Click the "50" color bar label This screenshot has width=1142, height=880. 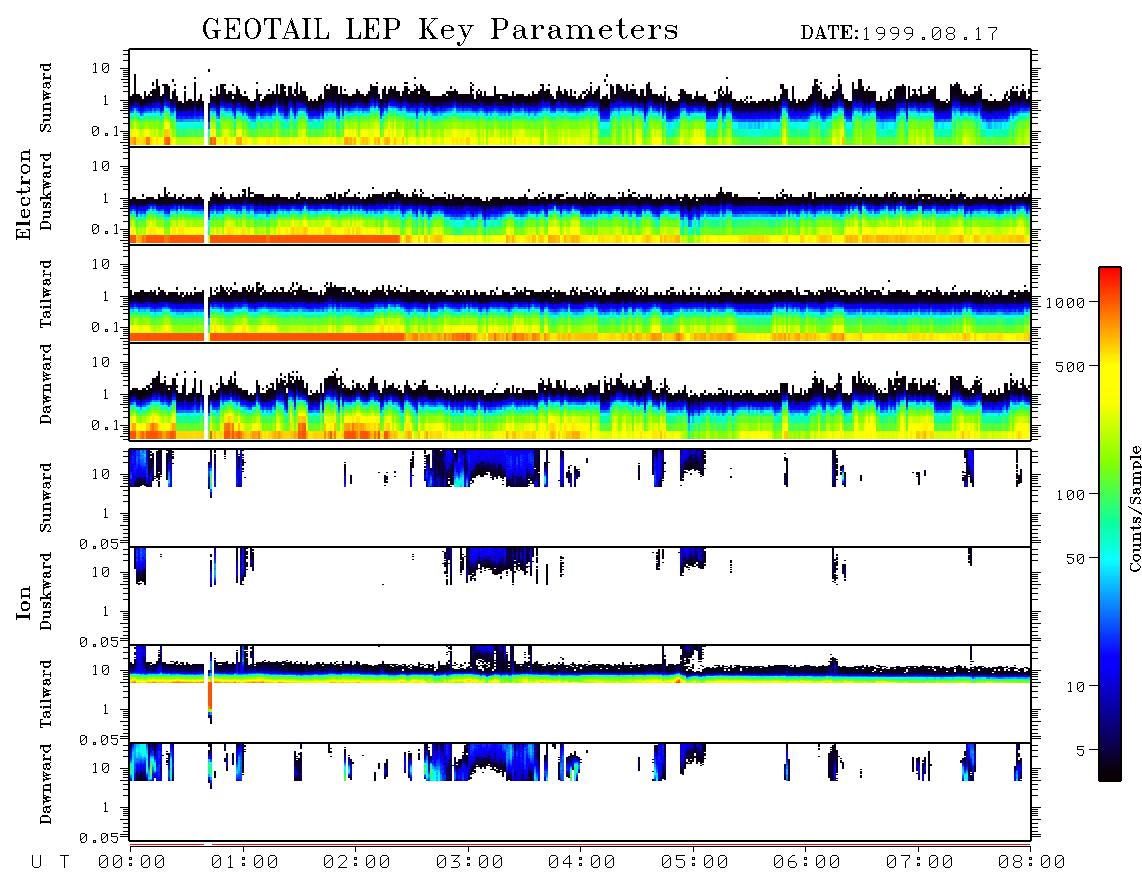(1076, 559)
